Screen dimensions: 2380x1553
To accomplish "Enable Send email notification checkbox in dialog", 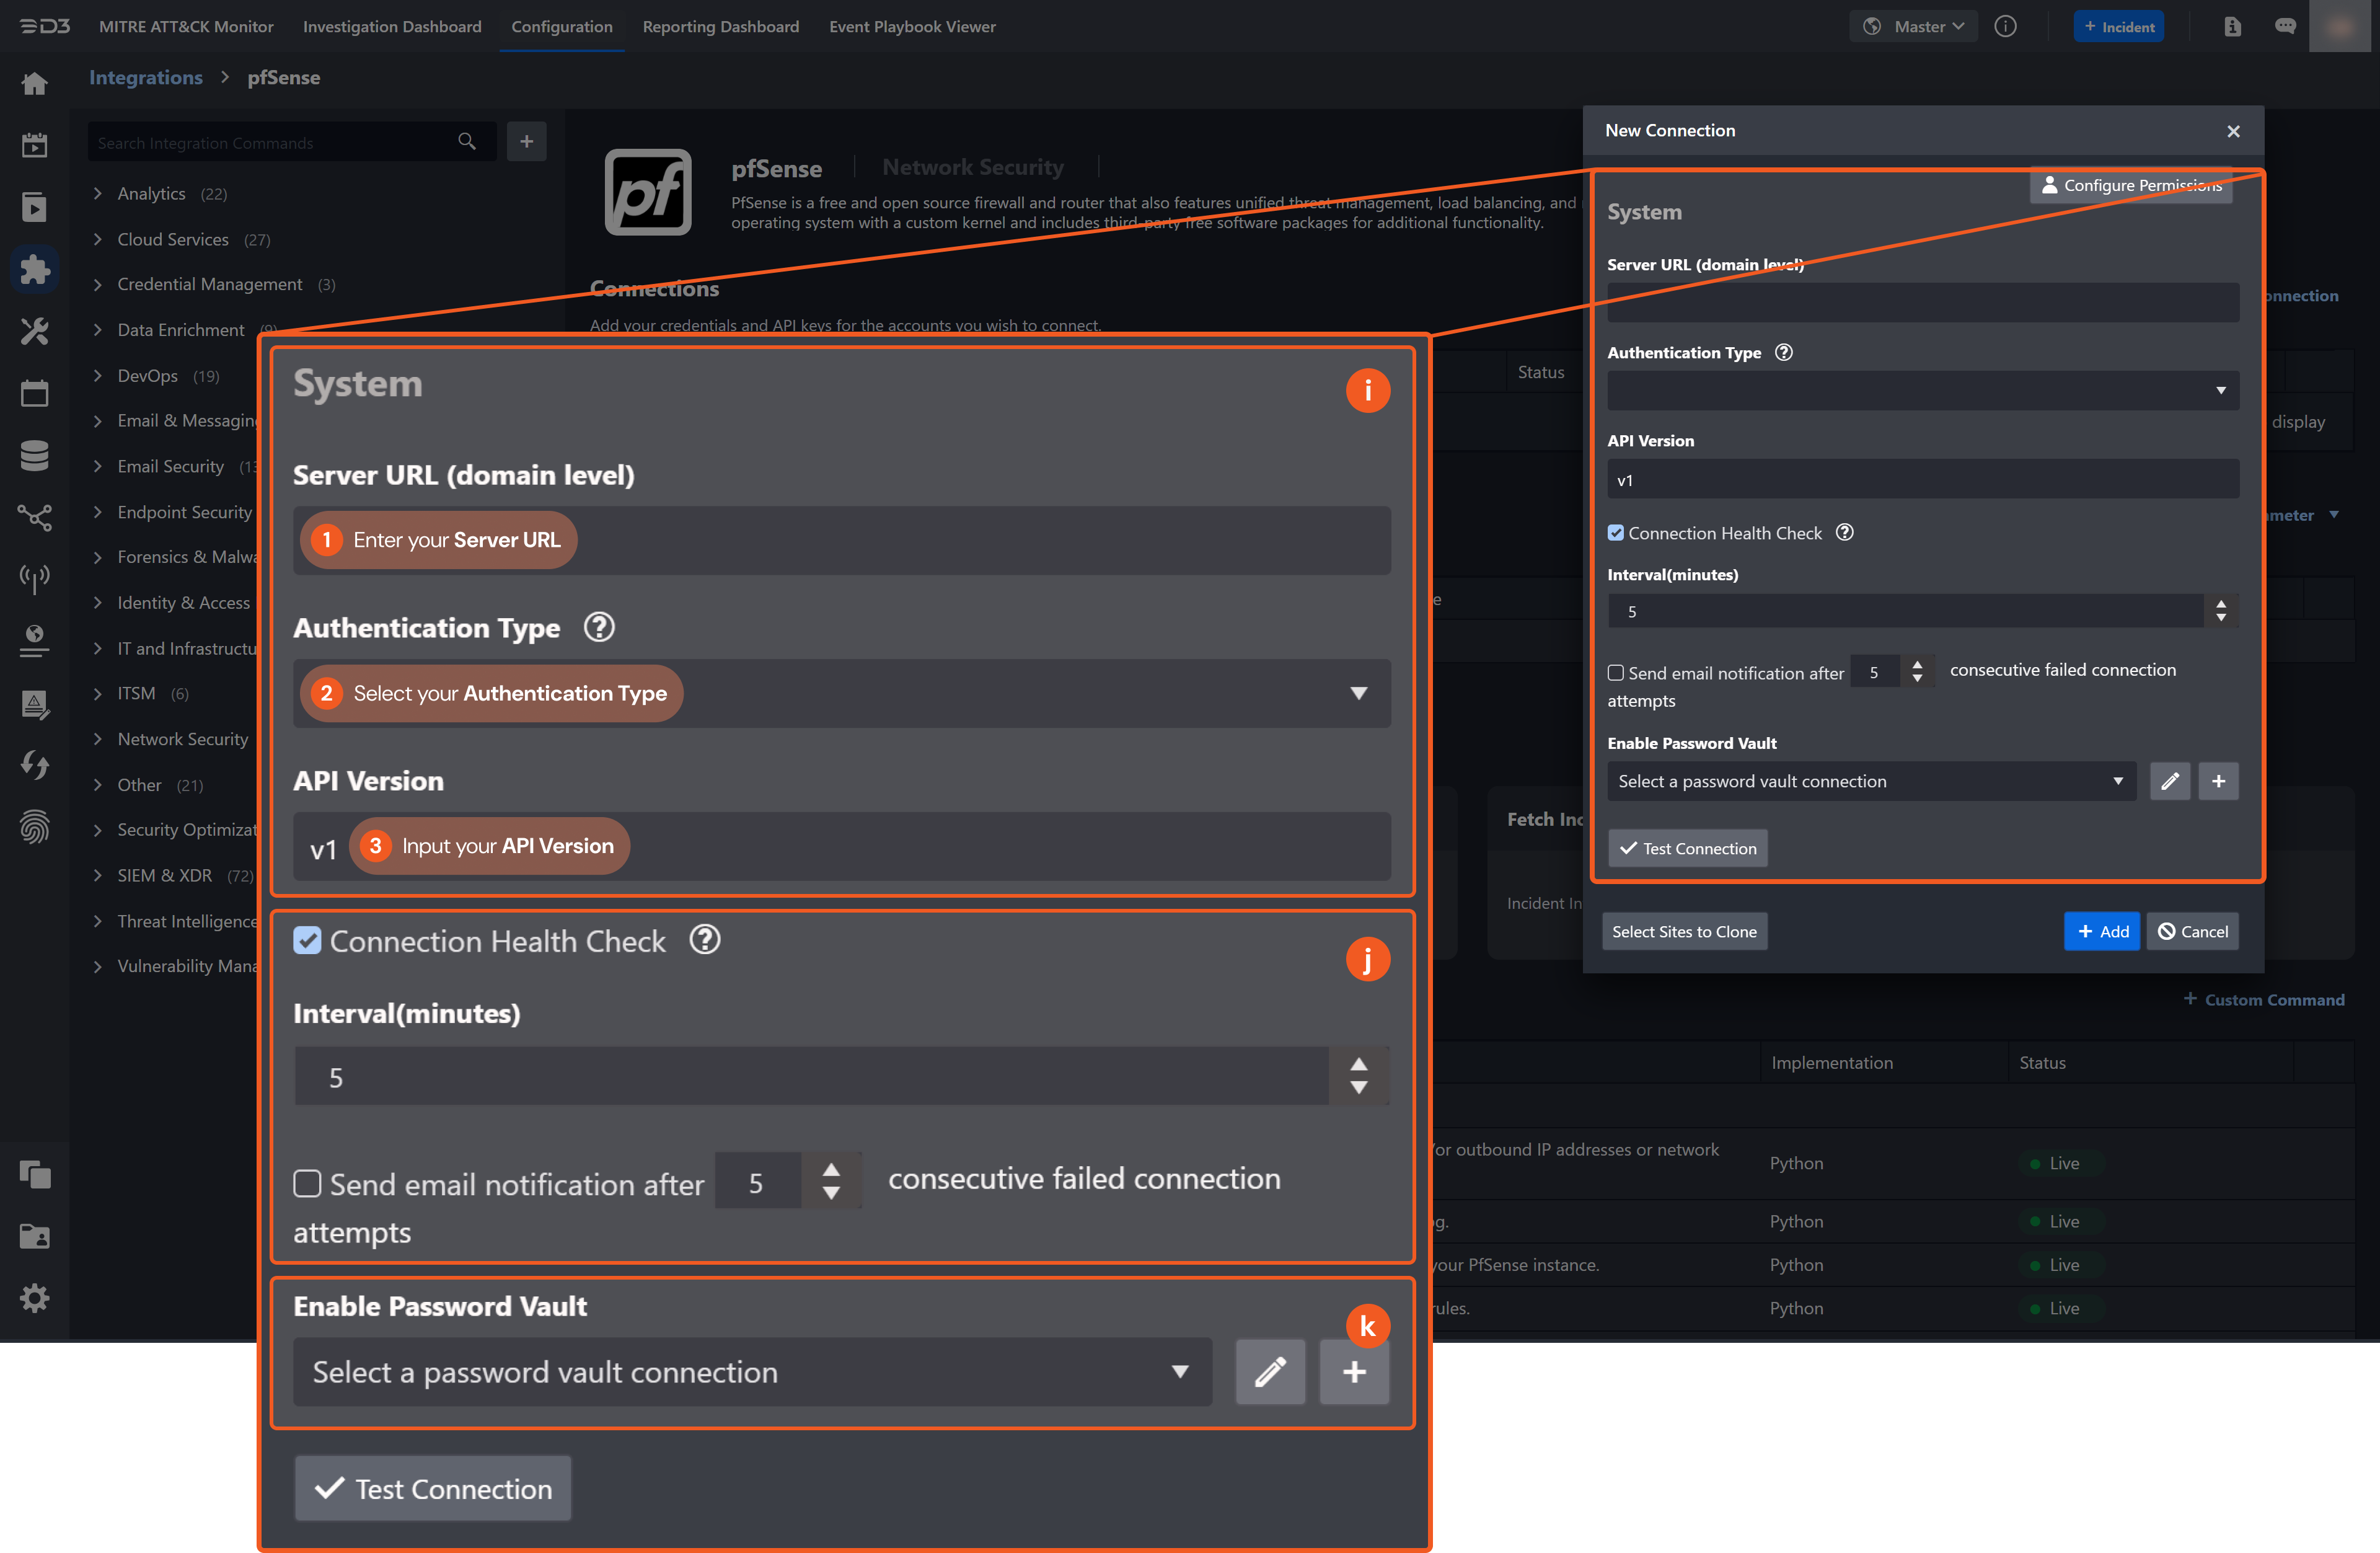I will [x=1616, y=673].
